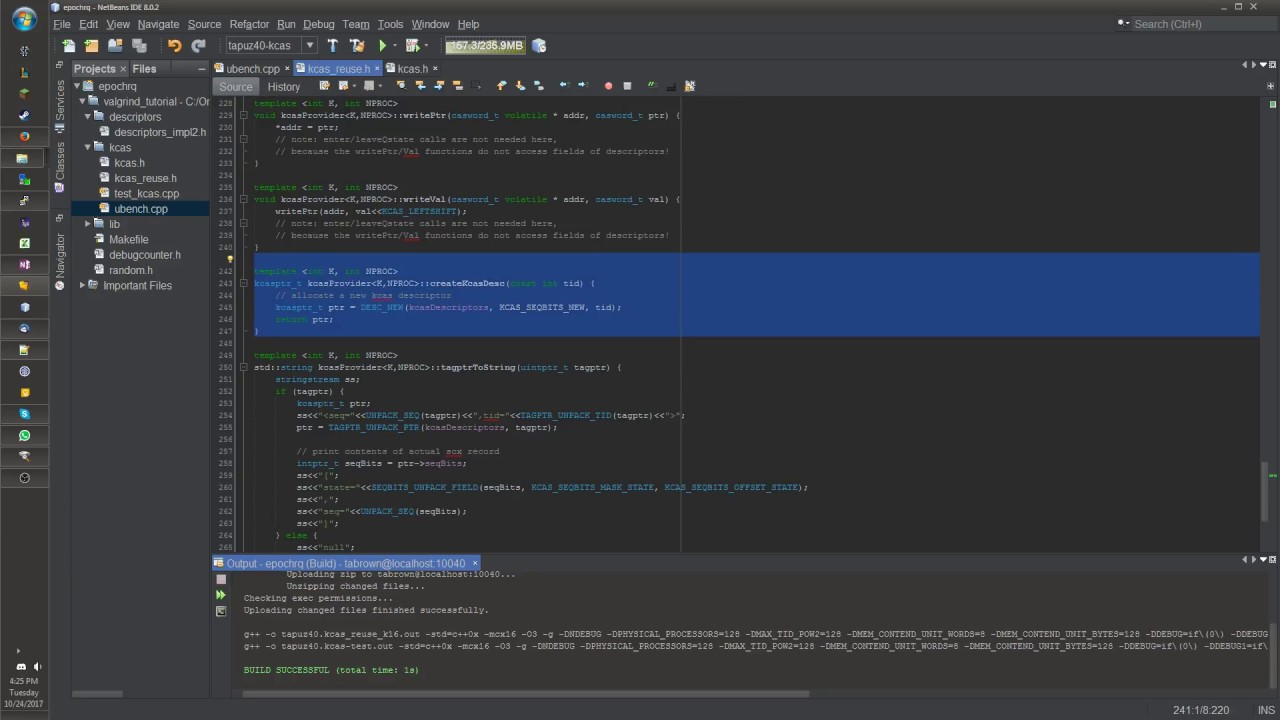Screen dimensions: 1280x720
Task: Click the Redo arrow icon
Action: 198,46
